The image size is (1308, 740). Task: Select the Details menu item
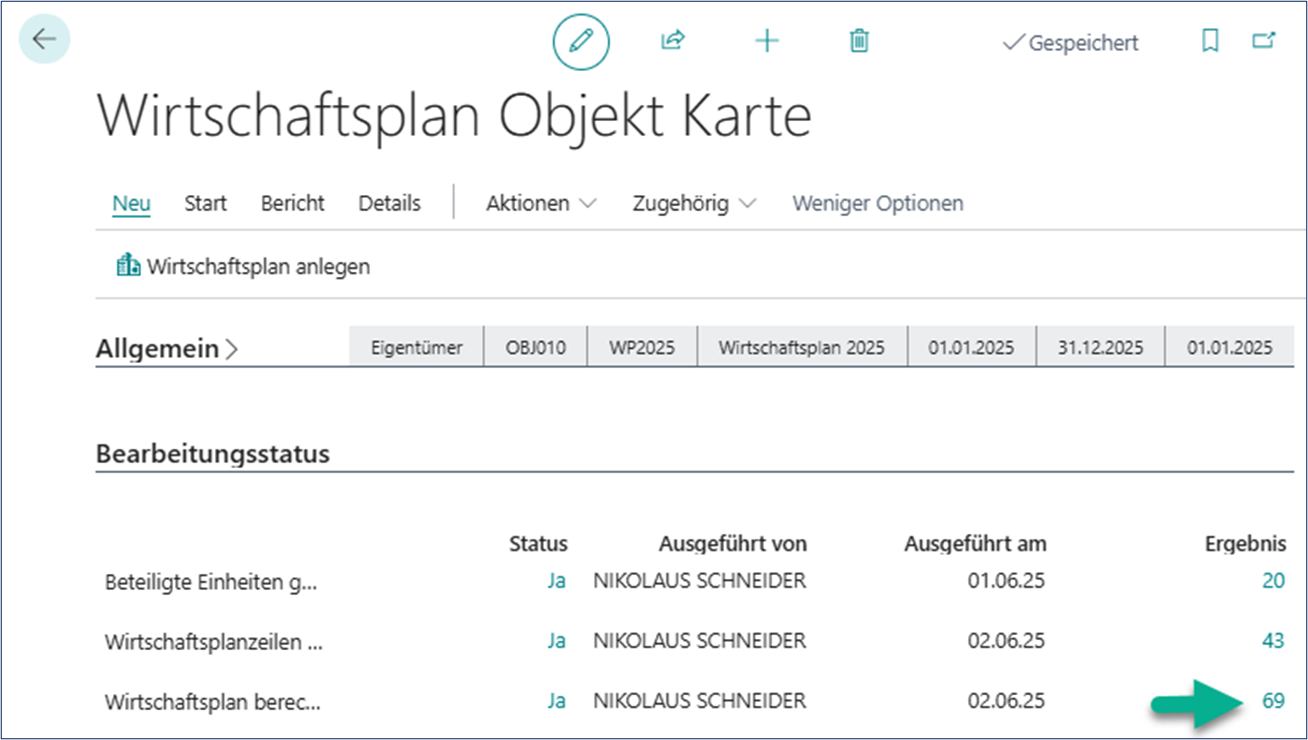pyautogui.click(x=389, y=203)
